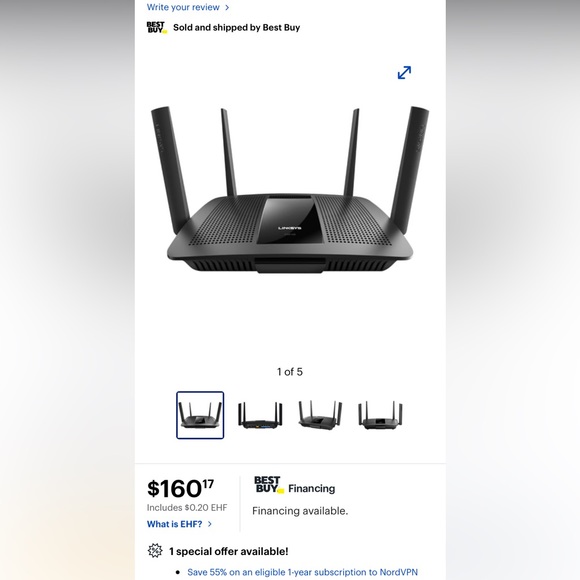This screenshot has width=580, height=580.
Task: View the fourth router thumbnail
Action: pyautogui.click(x=380, y=415)
